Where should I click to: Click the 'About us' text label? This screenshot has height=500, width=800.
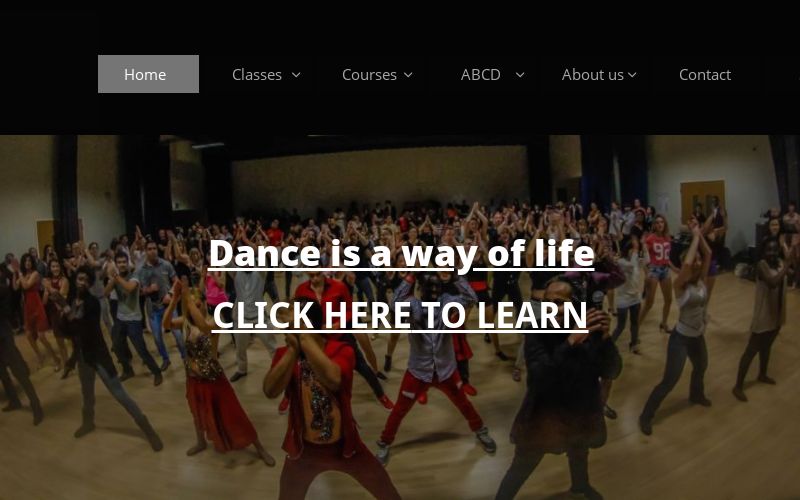pyautogui.click(x=592, y=75)
